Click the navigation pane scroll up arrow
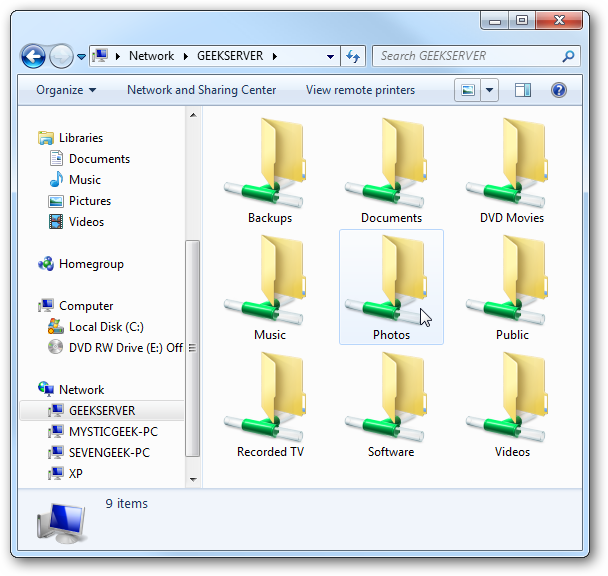608x576 pixels. tap(193, 115)
